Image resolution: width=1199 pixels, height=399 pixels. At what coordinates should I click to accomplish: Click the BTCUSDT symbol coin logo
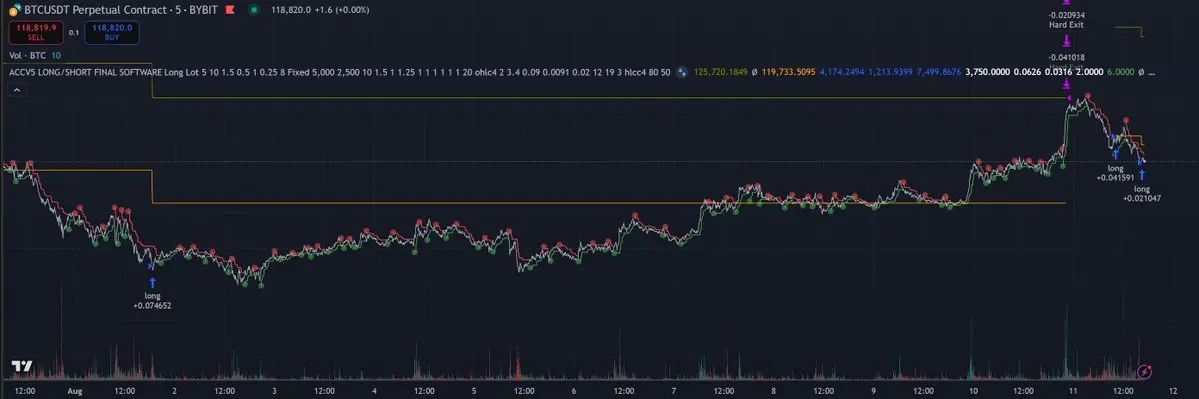click(15, 10)
